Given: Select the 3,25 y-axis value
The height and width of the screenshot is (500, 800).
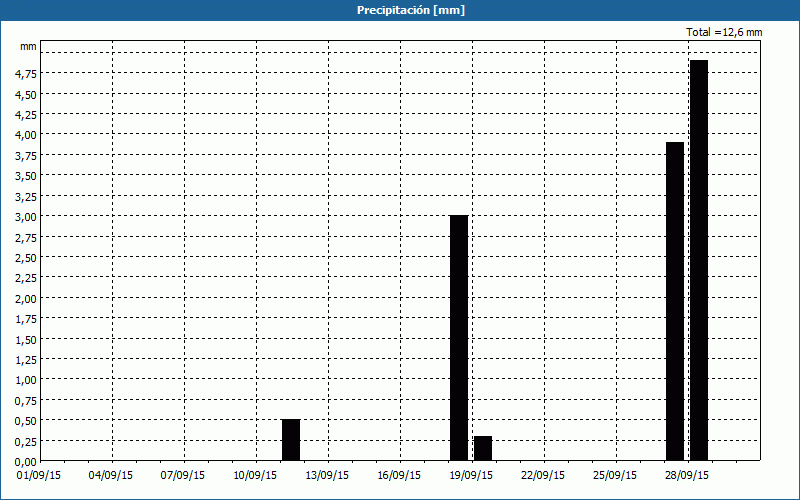Looking at the screenshot, I should 26,196.
